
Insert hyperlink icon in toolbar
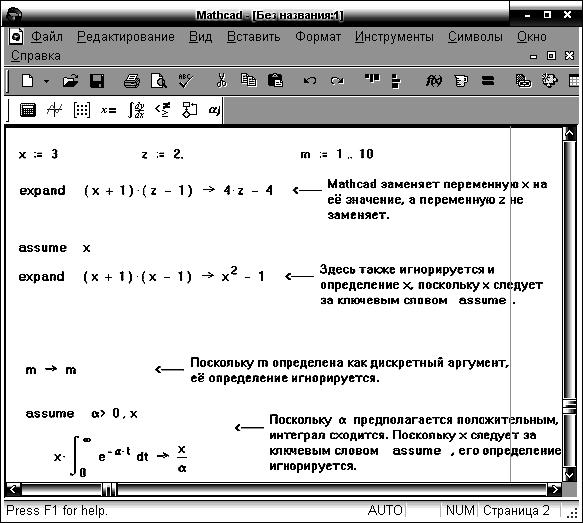[x=524, y=80]
